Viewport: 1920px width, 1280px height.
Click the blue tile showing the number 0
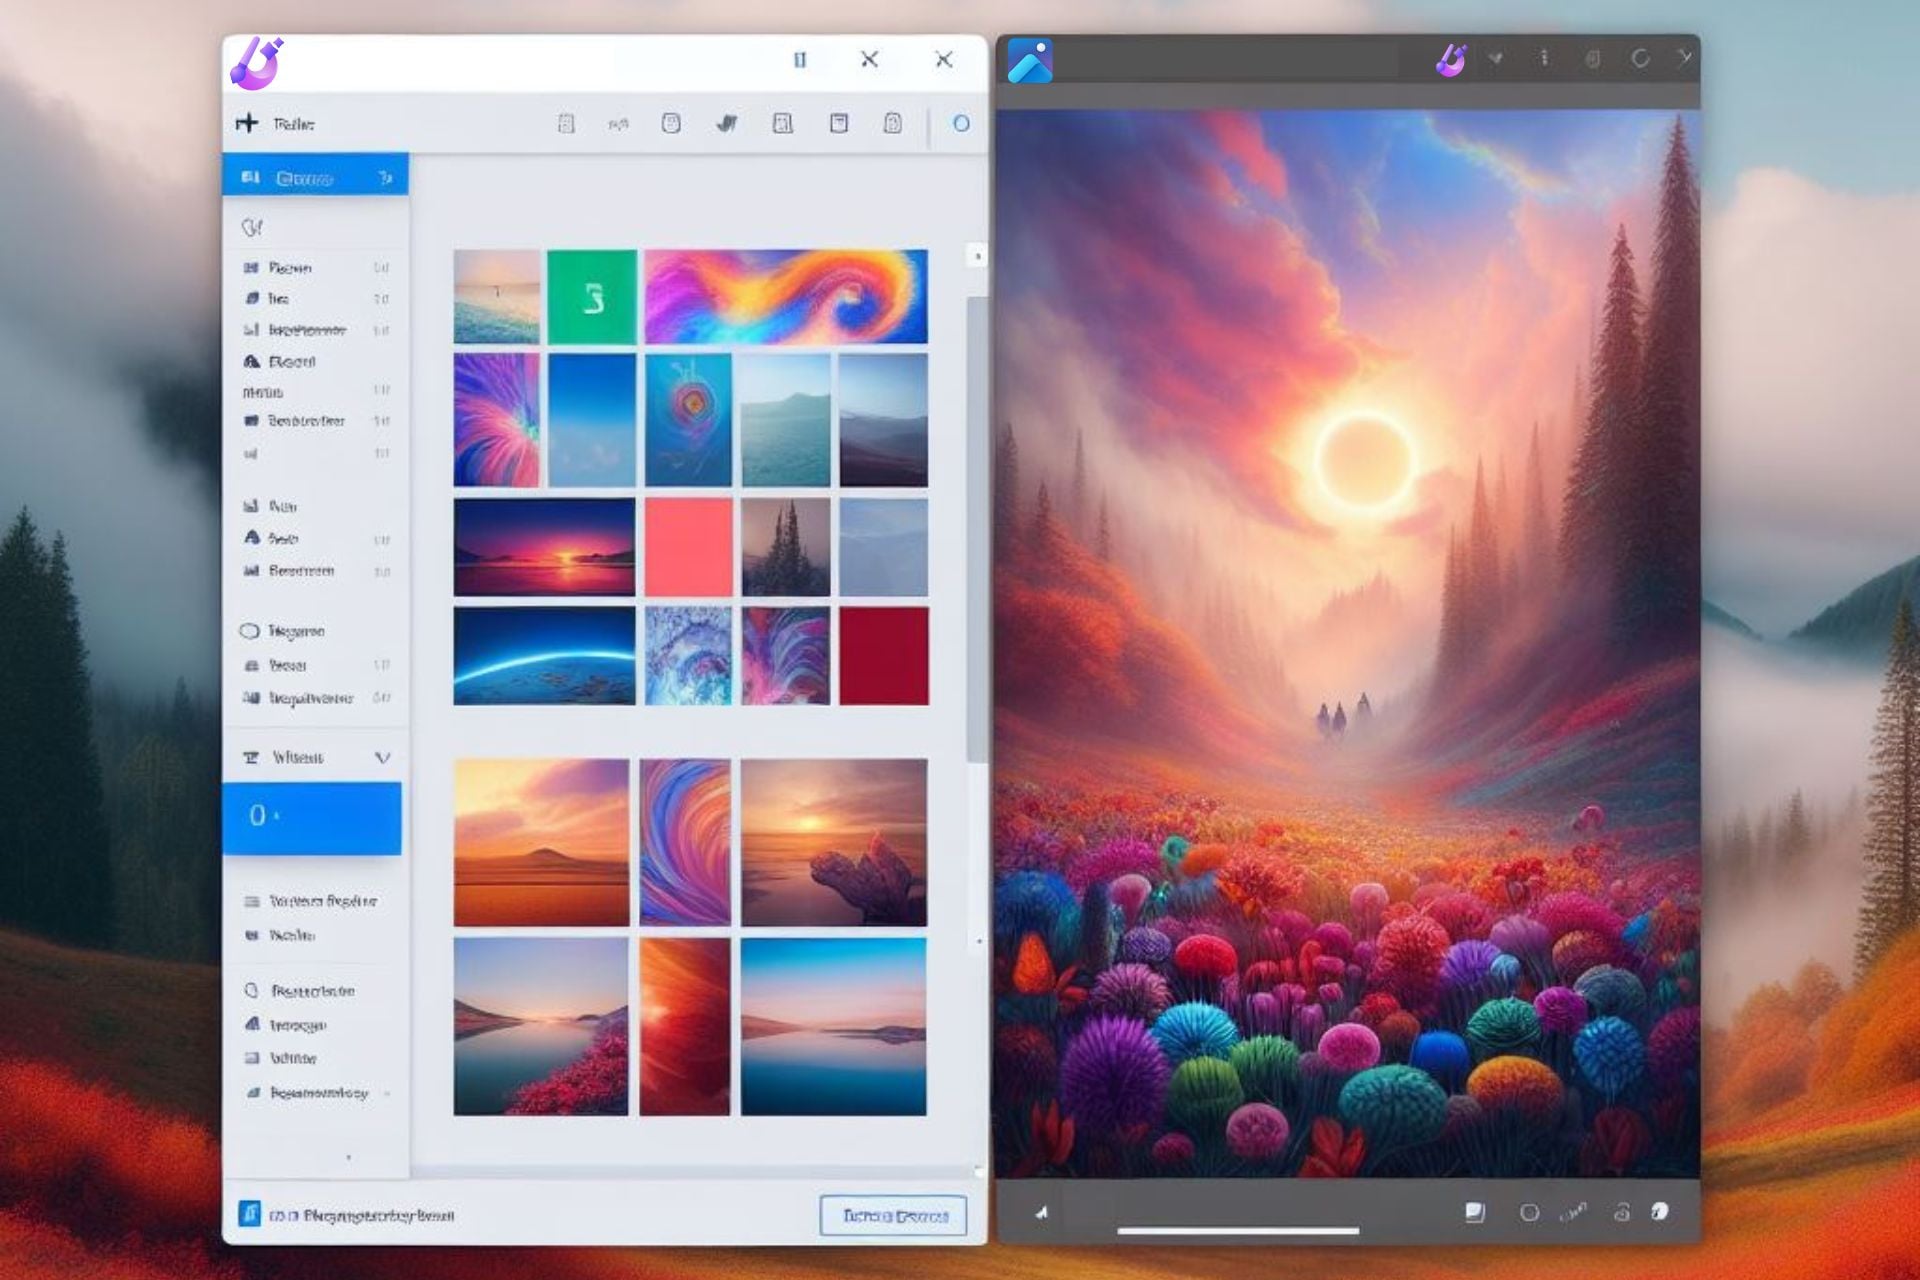pos(311,817)
